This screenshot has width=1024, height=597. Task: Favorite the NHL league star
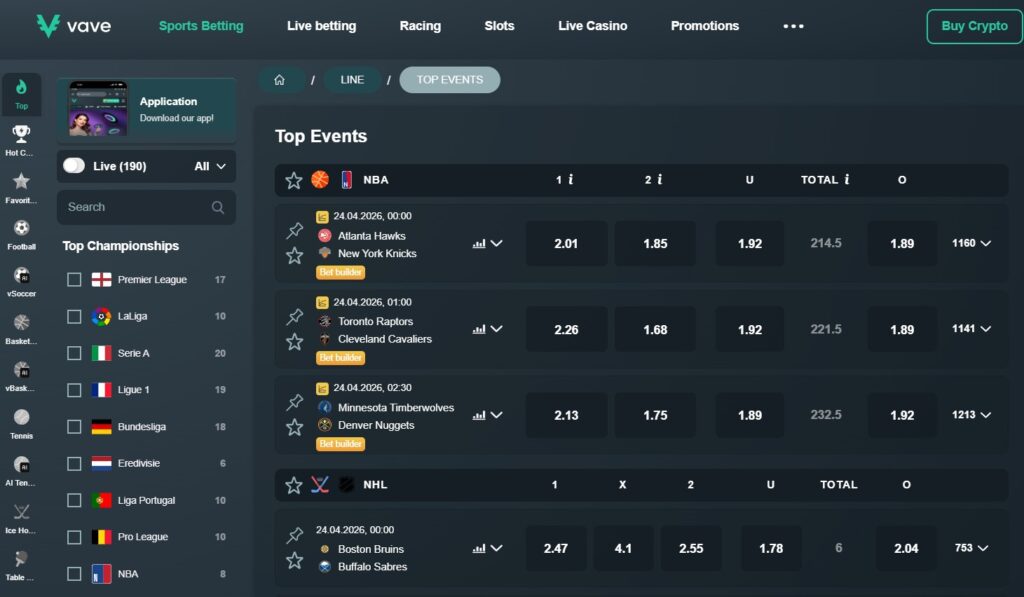click(294, 485)
